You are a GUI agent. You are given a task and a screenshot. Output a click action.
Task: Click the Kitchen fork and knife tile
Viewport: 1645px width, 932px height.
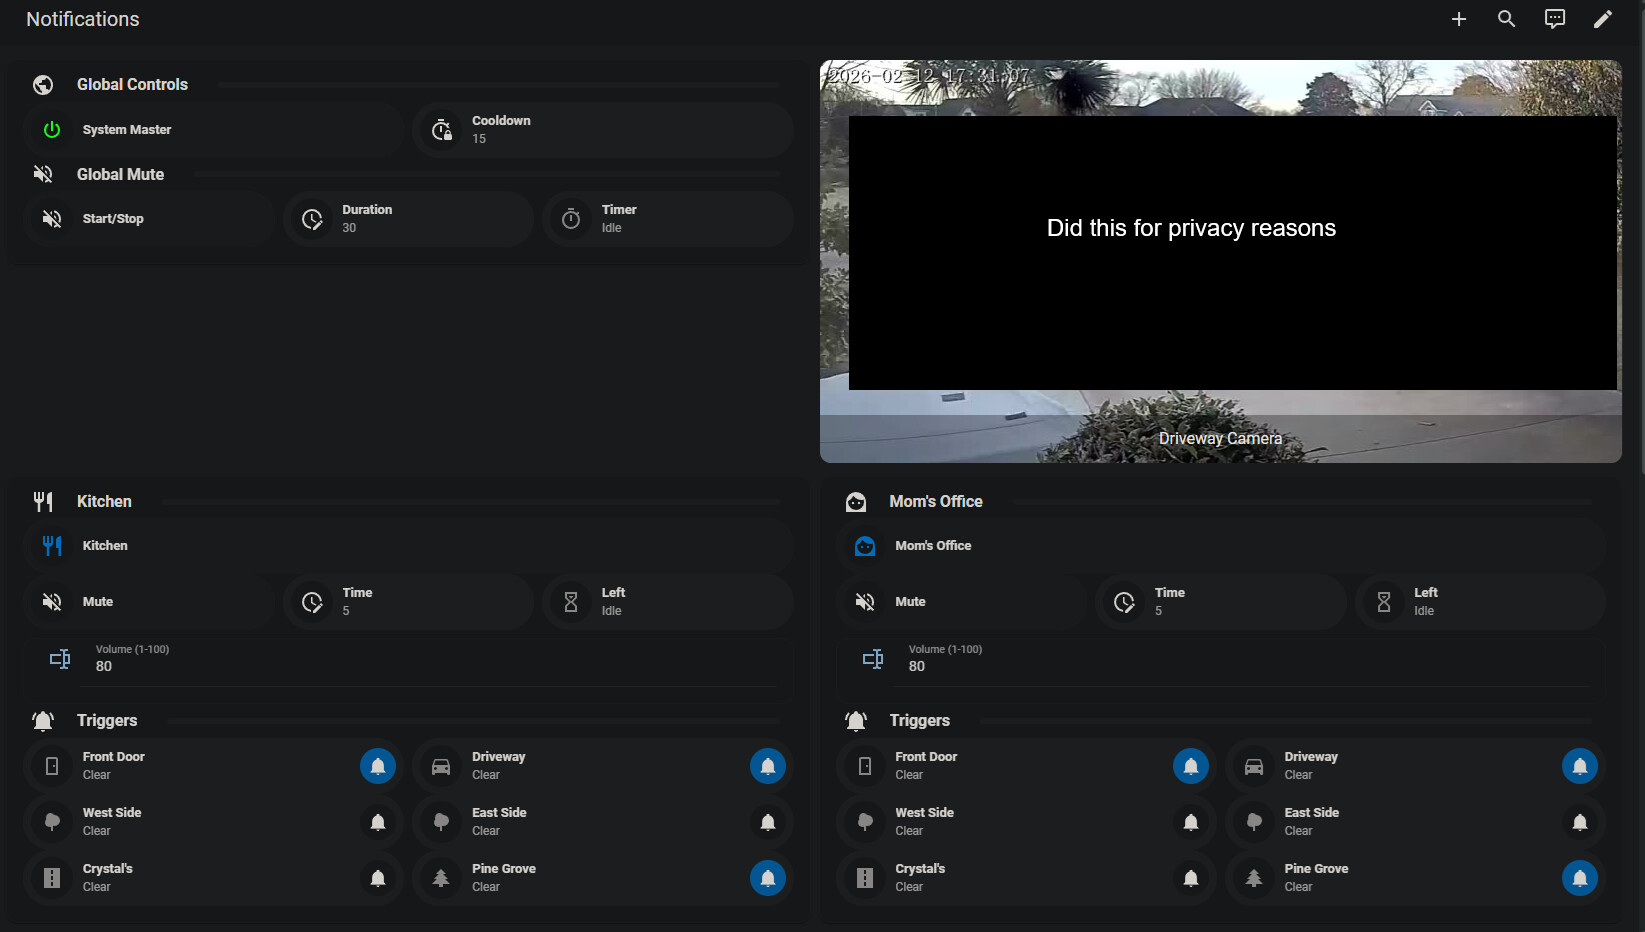click(408, 546)
